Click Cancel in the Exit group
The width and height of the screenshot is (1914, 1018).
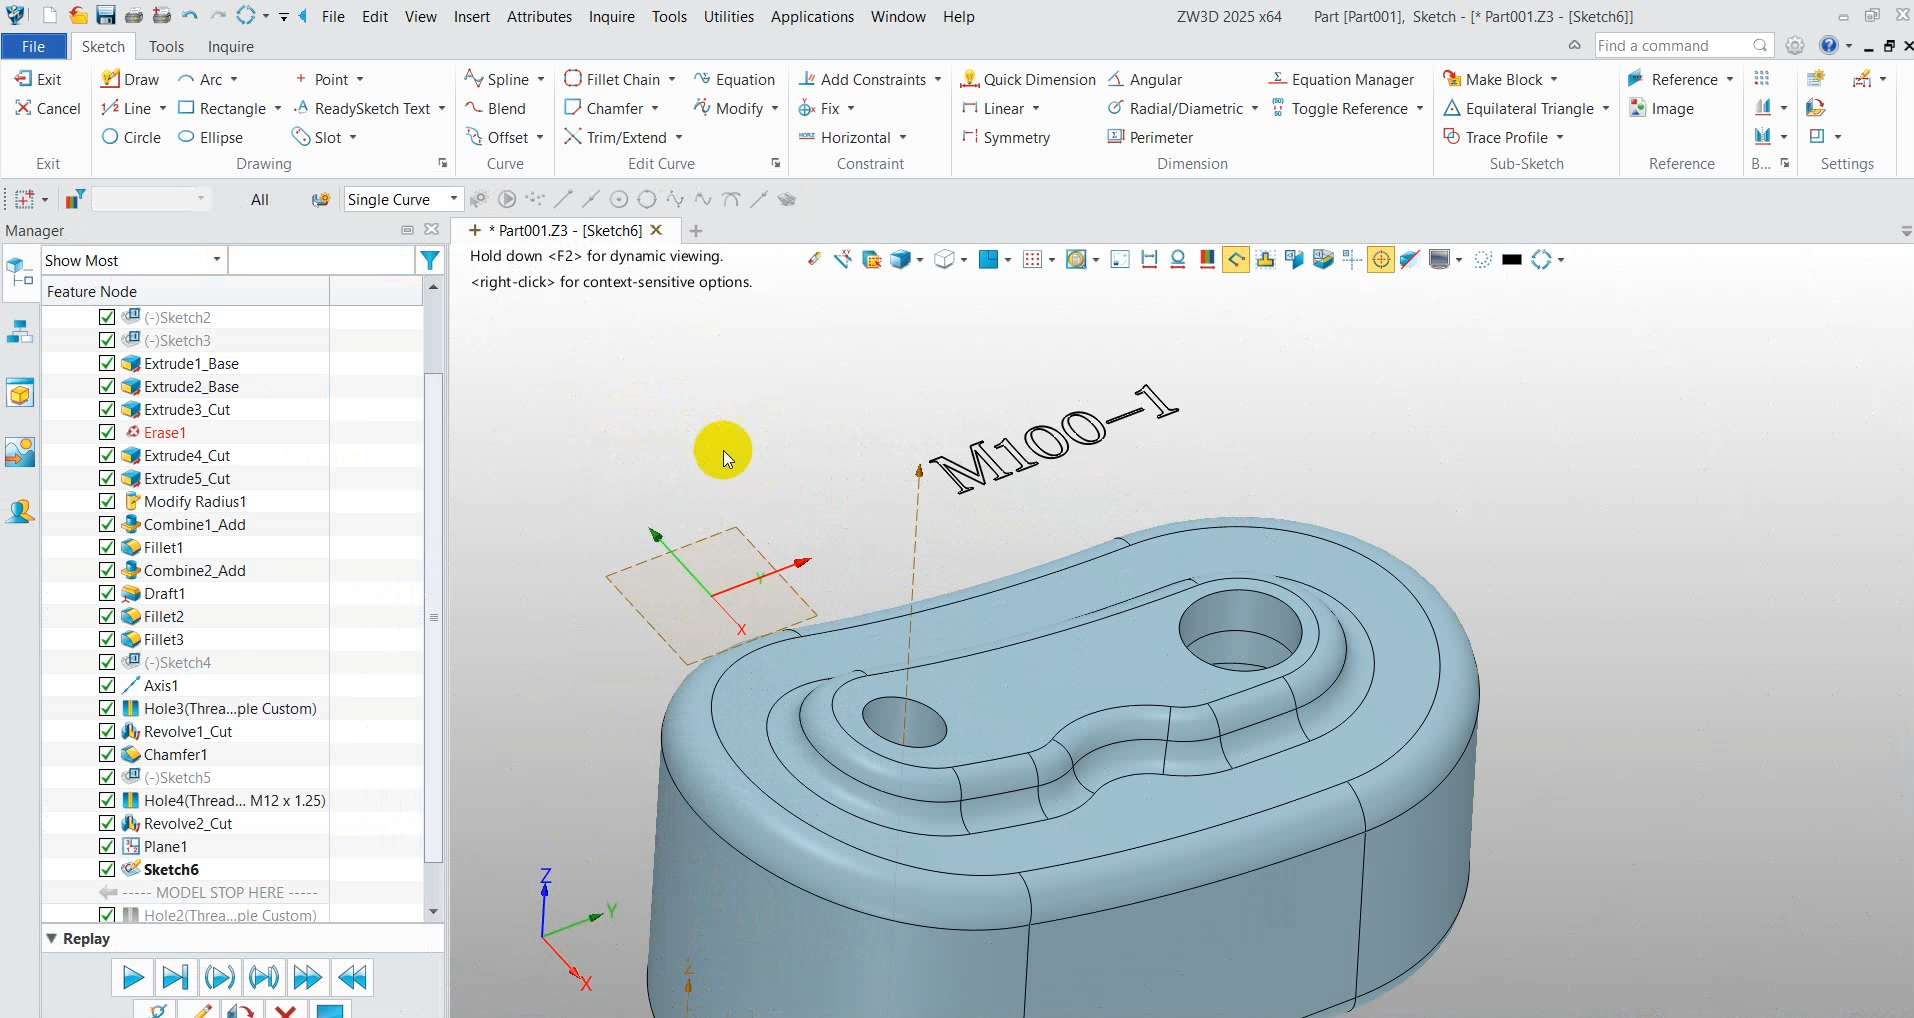[47, 108]
